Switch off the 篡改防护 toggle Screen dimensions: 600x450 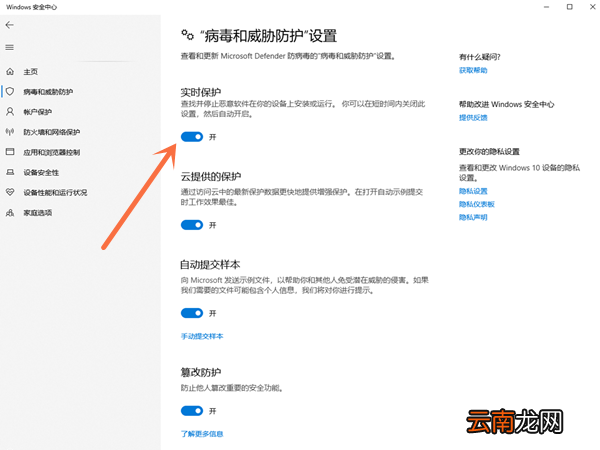(x=192, y=411)
